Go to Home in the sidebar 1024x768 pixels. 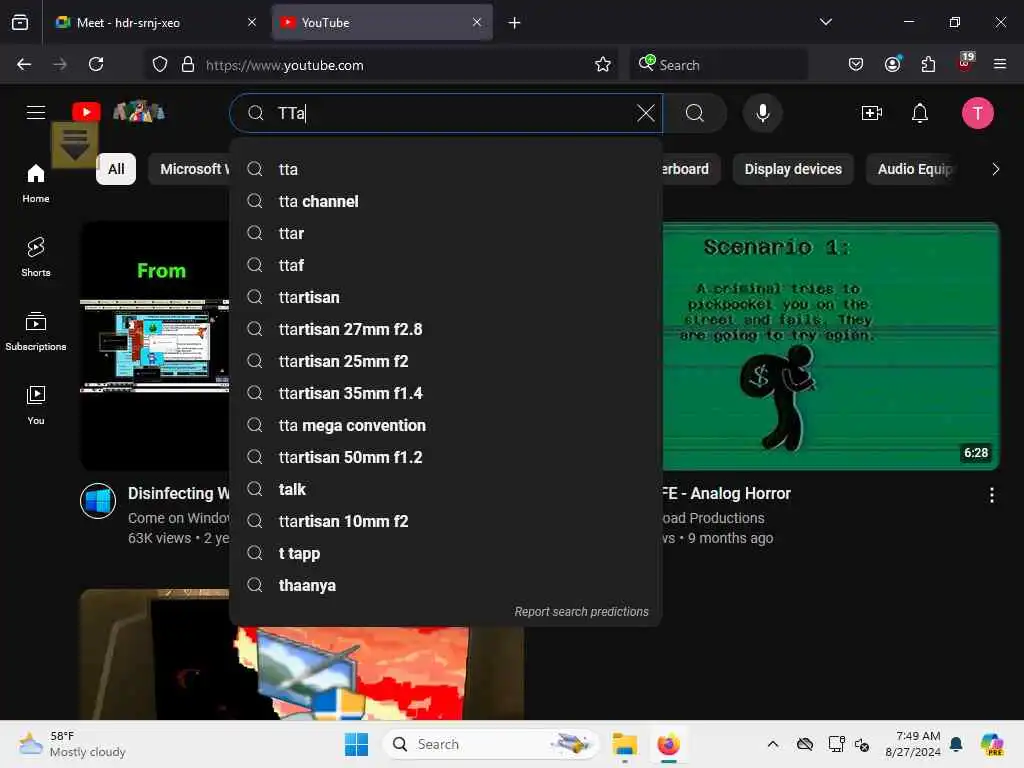click(36, 184)
